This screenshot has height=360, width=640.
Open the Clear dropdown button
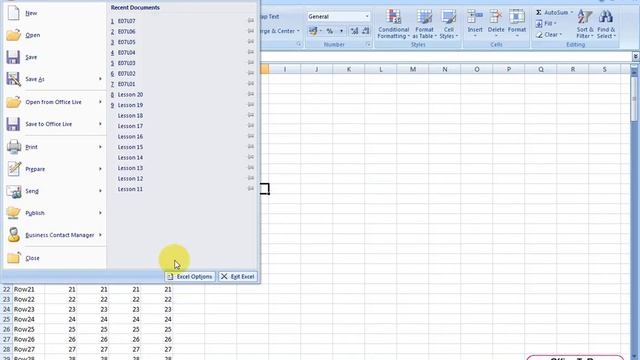(549, 35)
